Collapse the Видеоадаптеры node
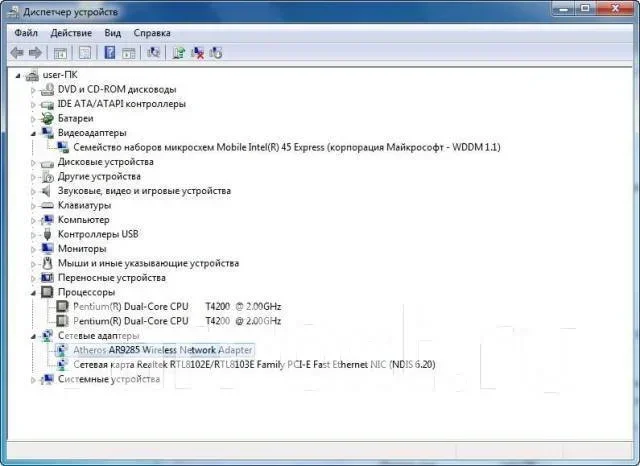This screenshot has height=466, width=640. tap(33, 134)
